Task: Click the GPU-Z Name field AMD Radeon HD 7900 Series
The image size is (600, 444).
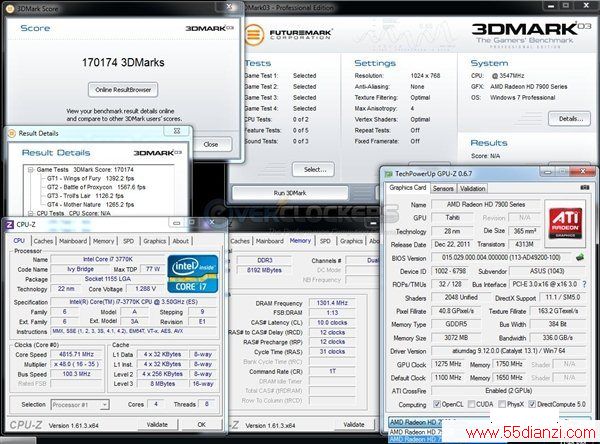Action: click(x=486, y=204)
